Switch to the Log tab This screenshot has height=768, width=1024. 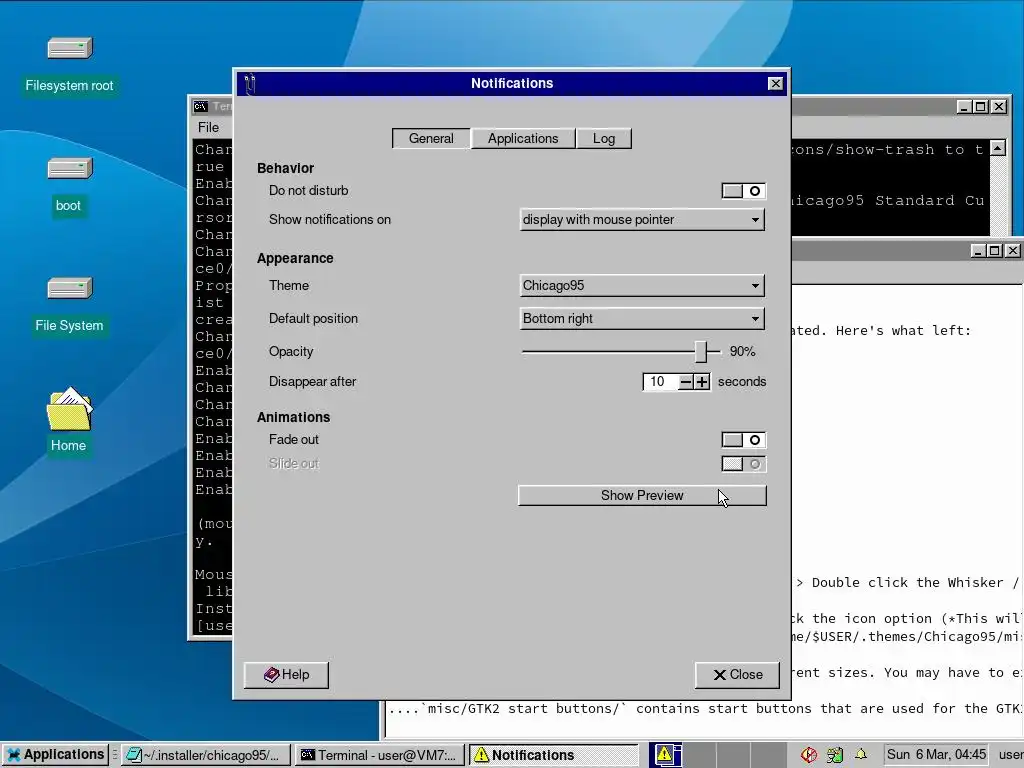coord(604,138)
